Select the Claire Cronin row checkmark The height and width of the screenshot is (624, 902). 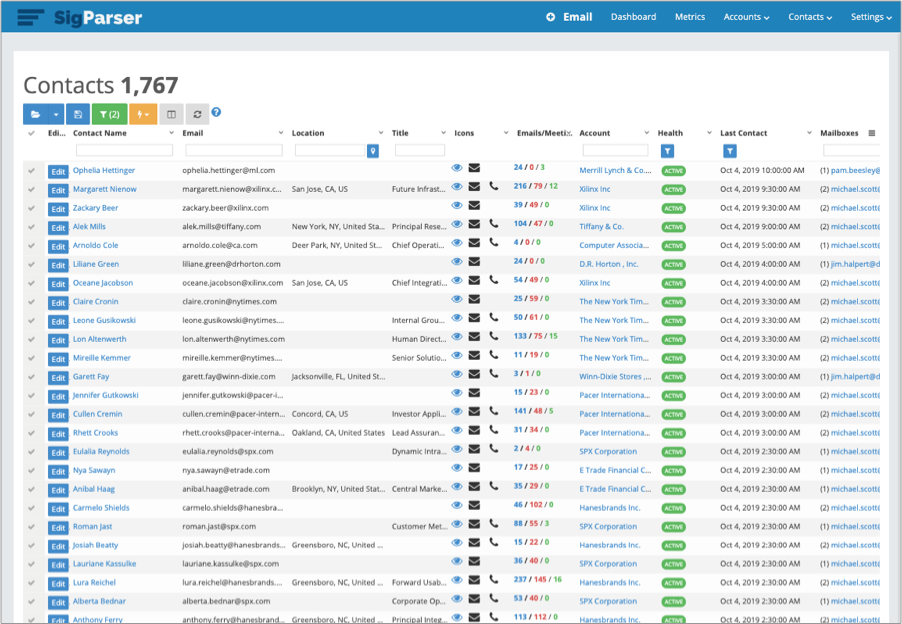[x=32, y=302]
